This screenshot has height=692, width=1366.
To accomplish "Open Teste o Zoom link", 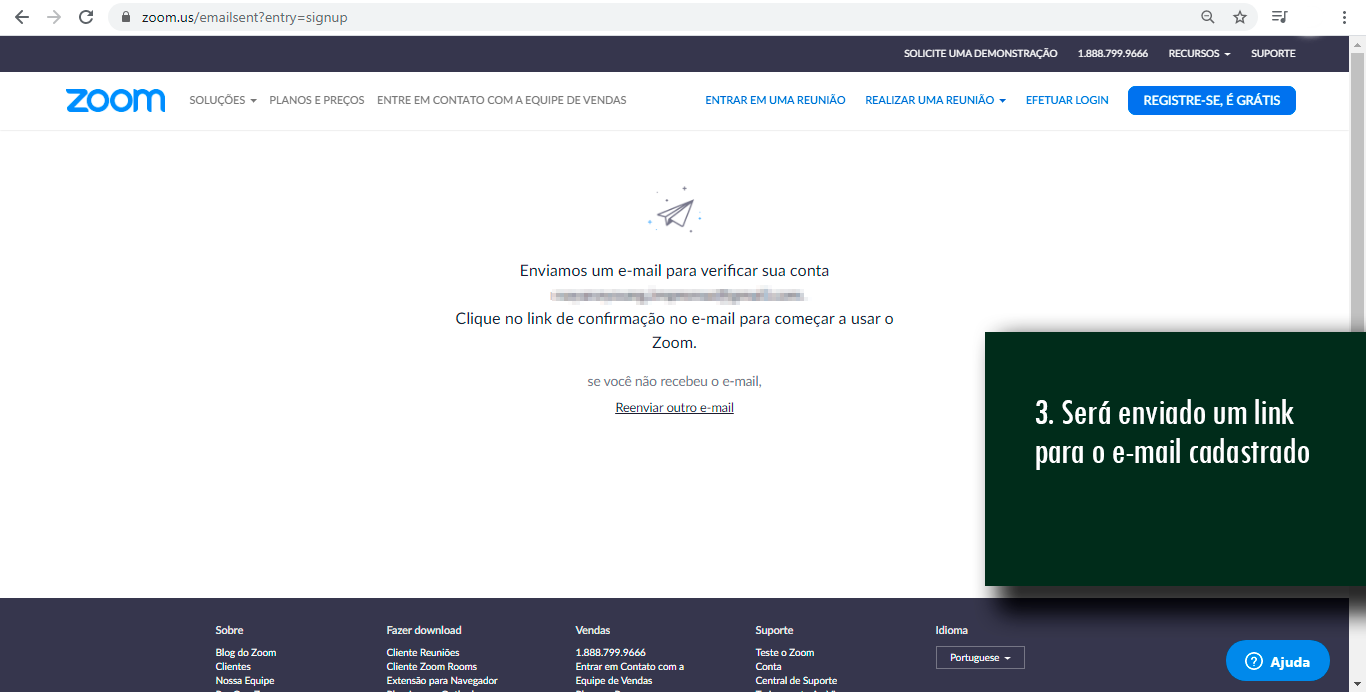I will point(785,653).
